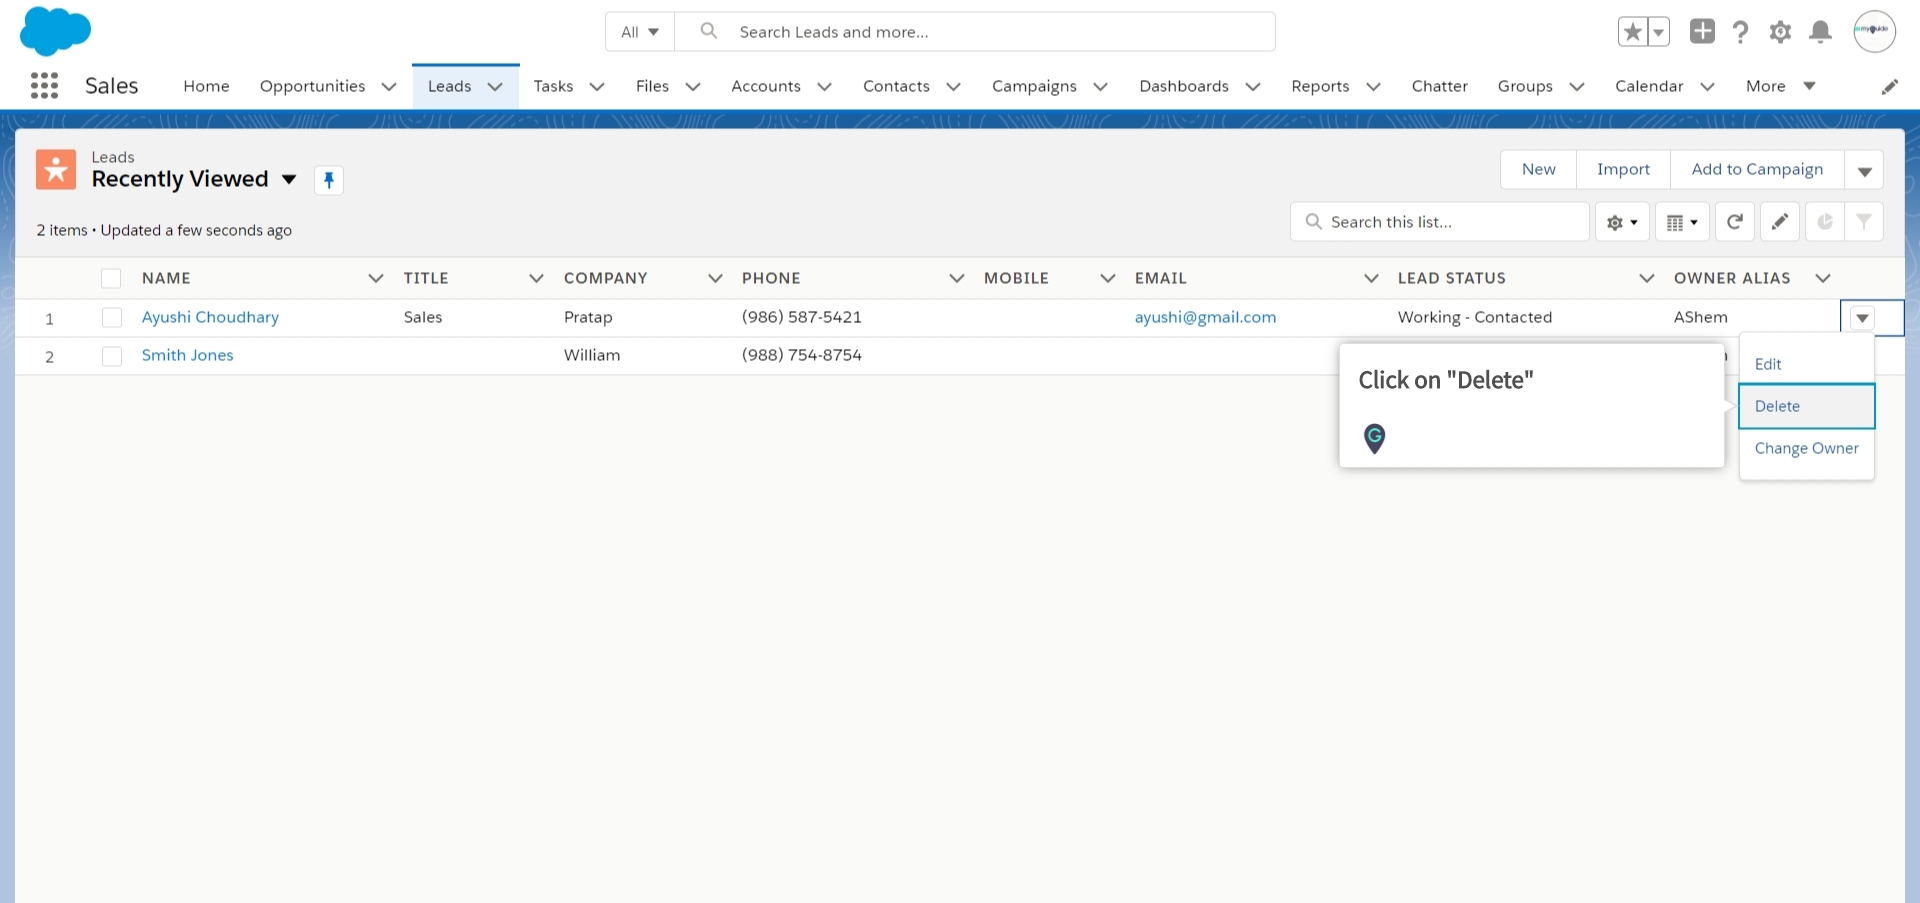Switch to the Opportunities tab
Viewport: 1920px width, 903px height.
tap(312, 86)
